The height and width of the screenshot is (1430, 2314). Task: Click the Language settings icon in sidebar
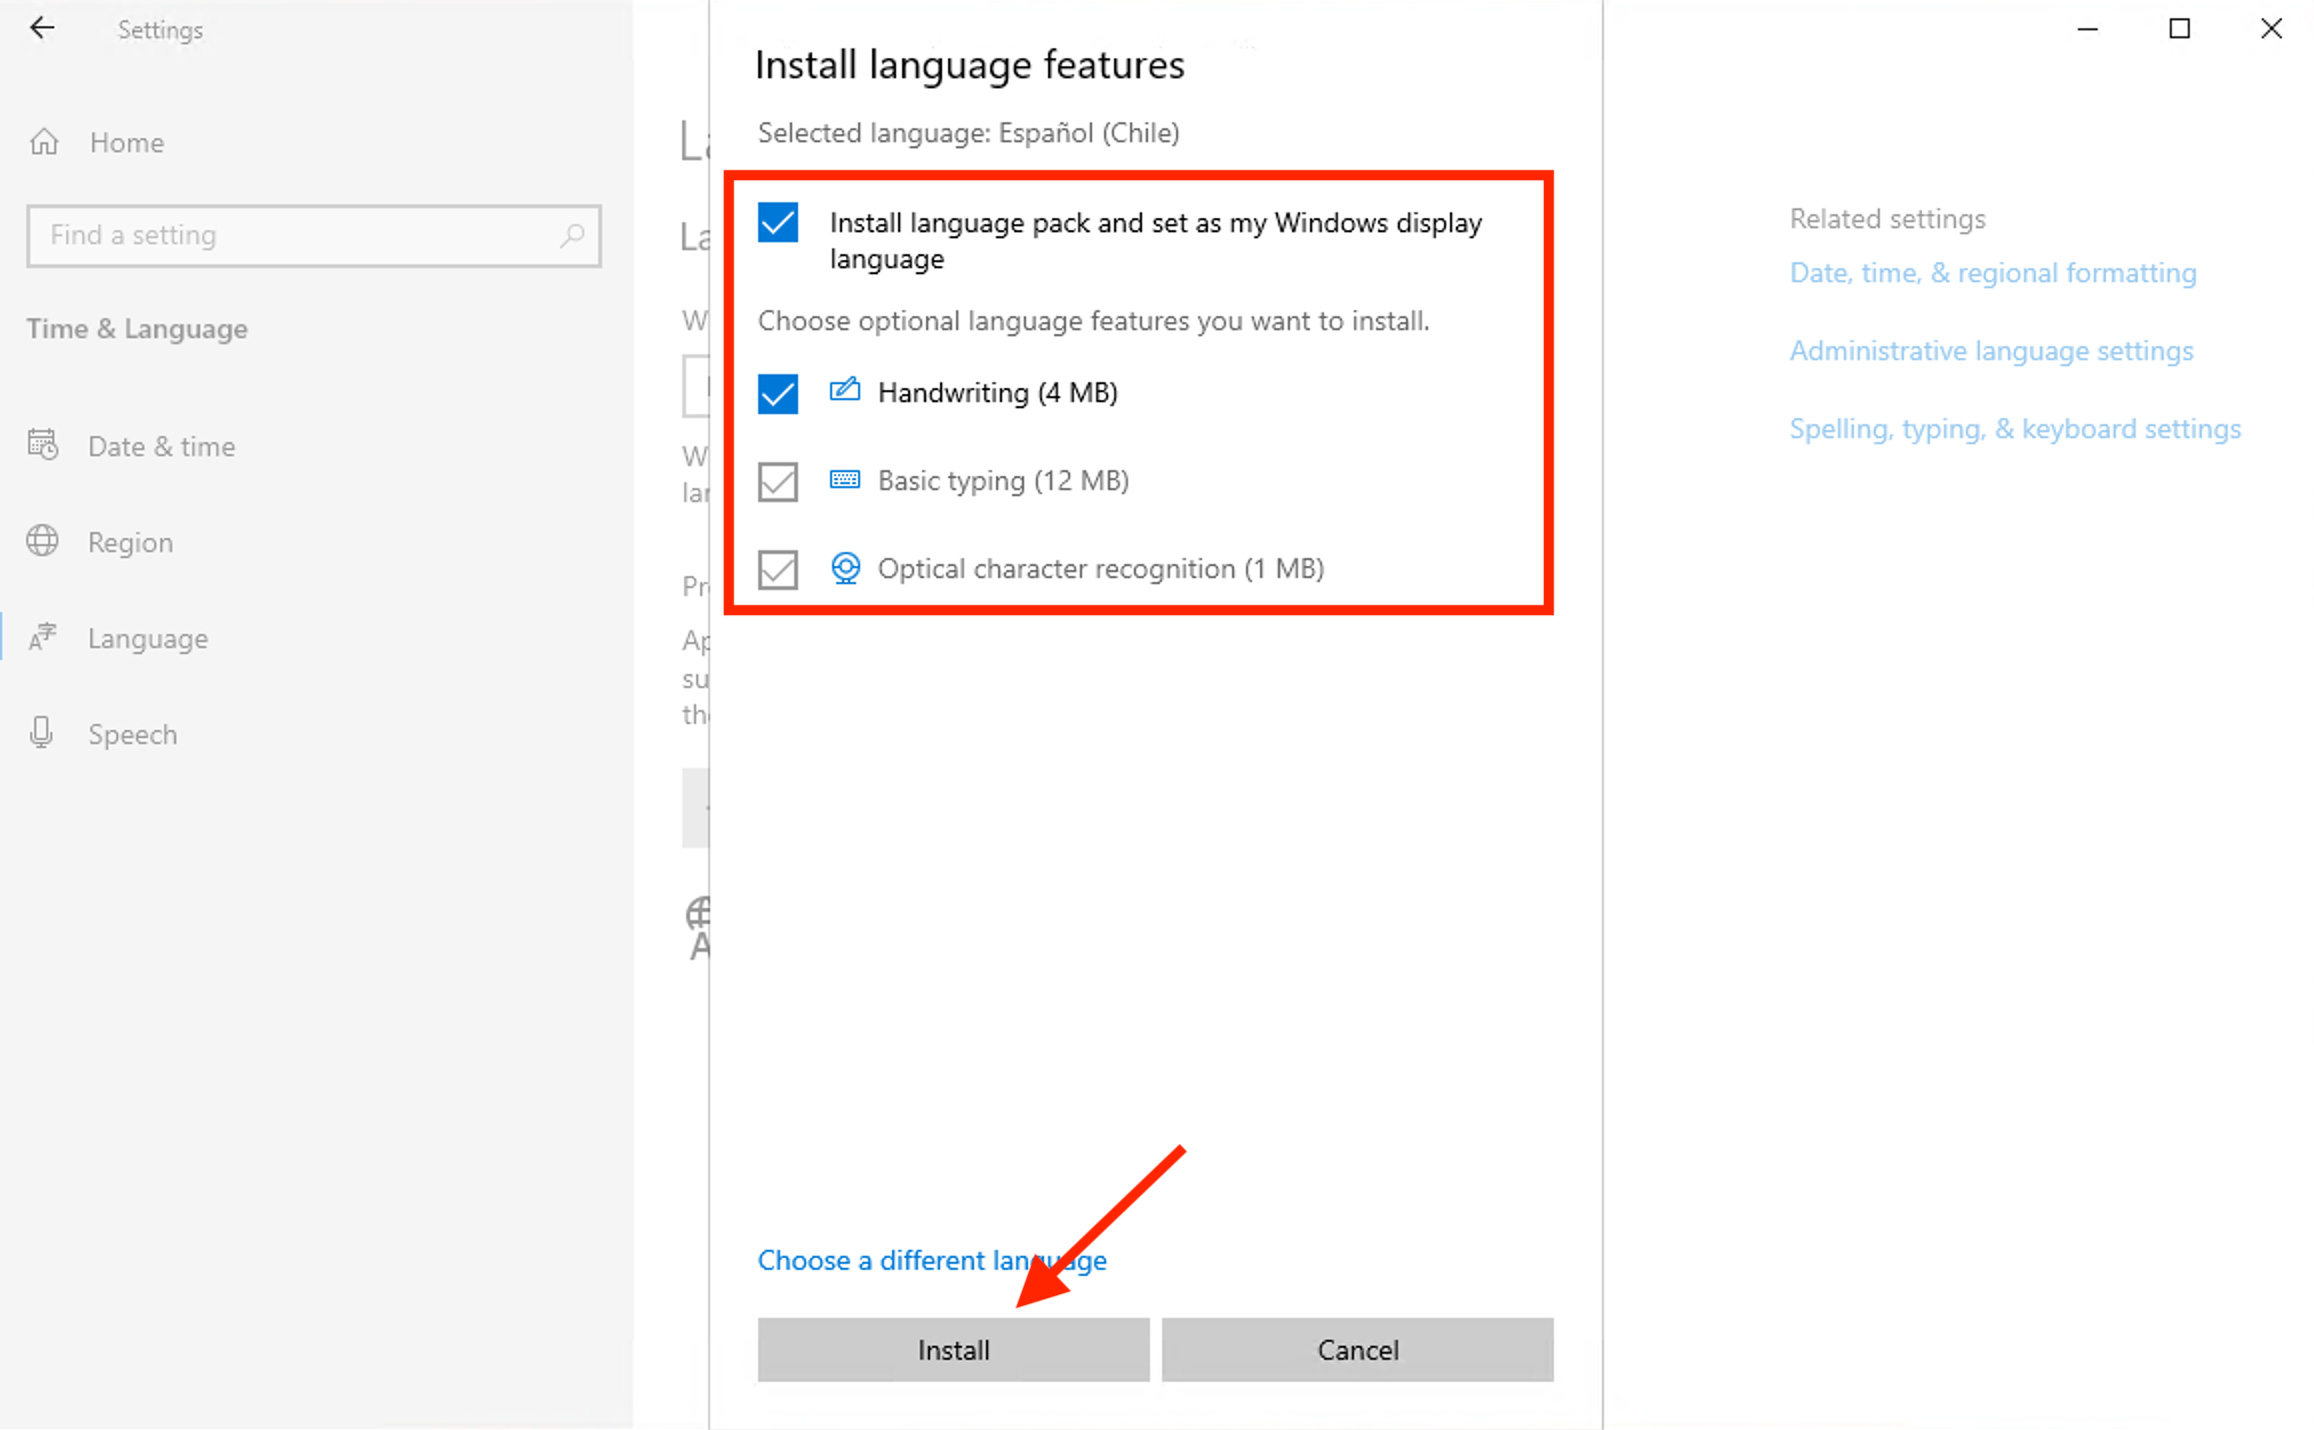tap(45, 638)
